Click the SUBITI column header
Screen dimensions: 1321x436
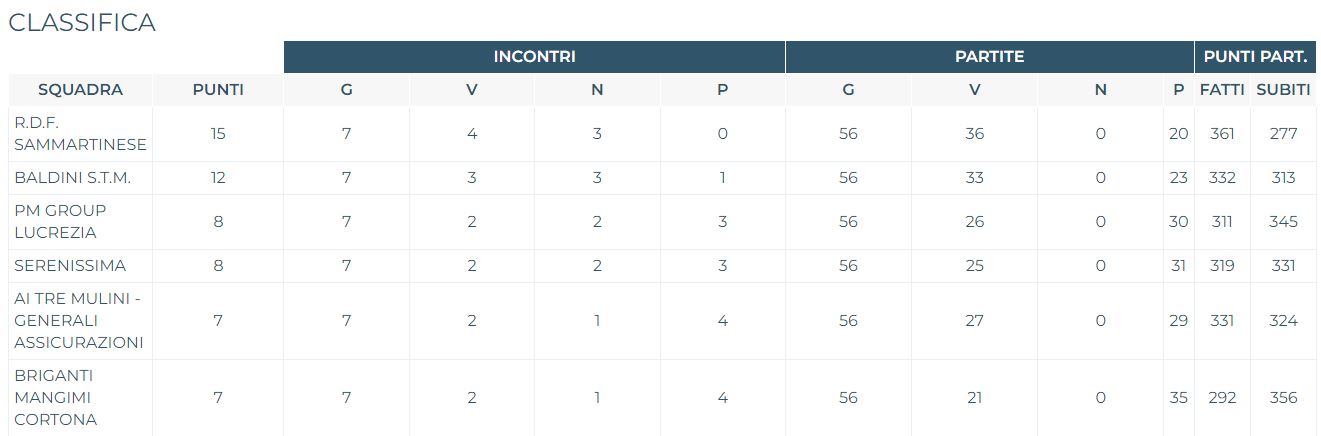pos(1283,90)
